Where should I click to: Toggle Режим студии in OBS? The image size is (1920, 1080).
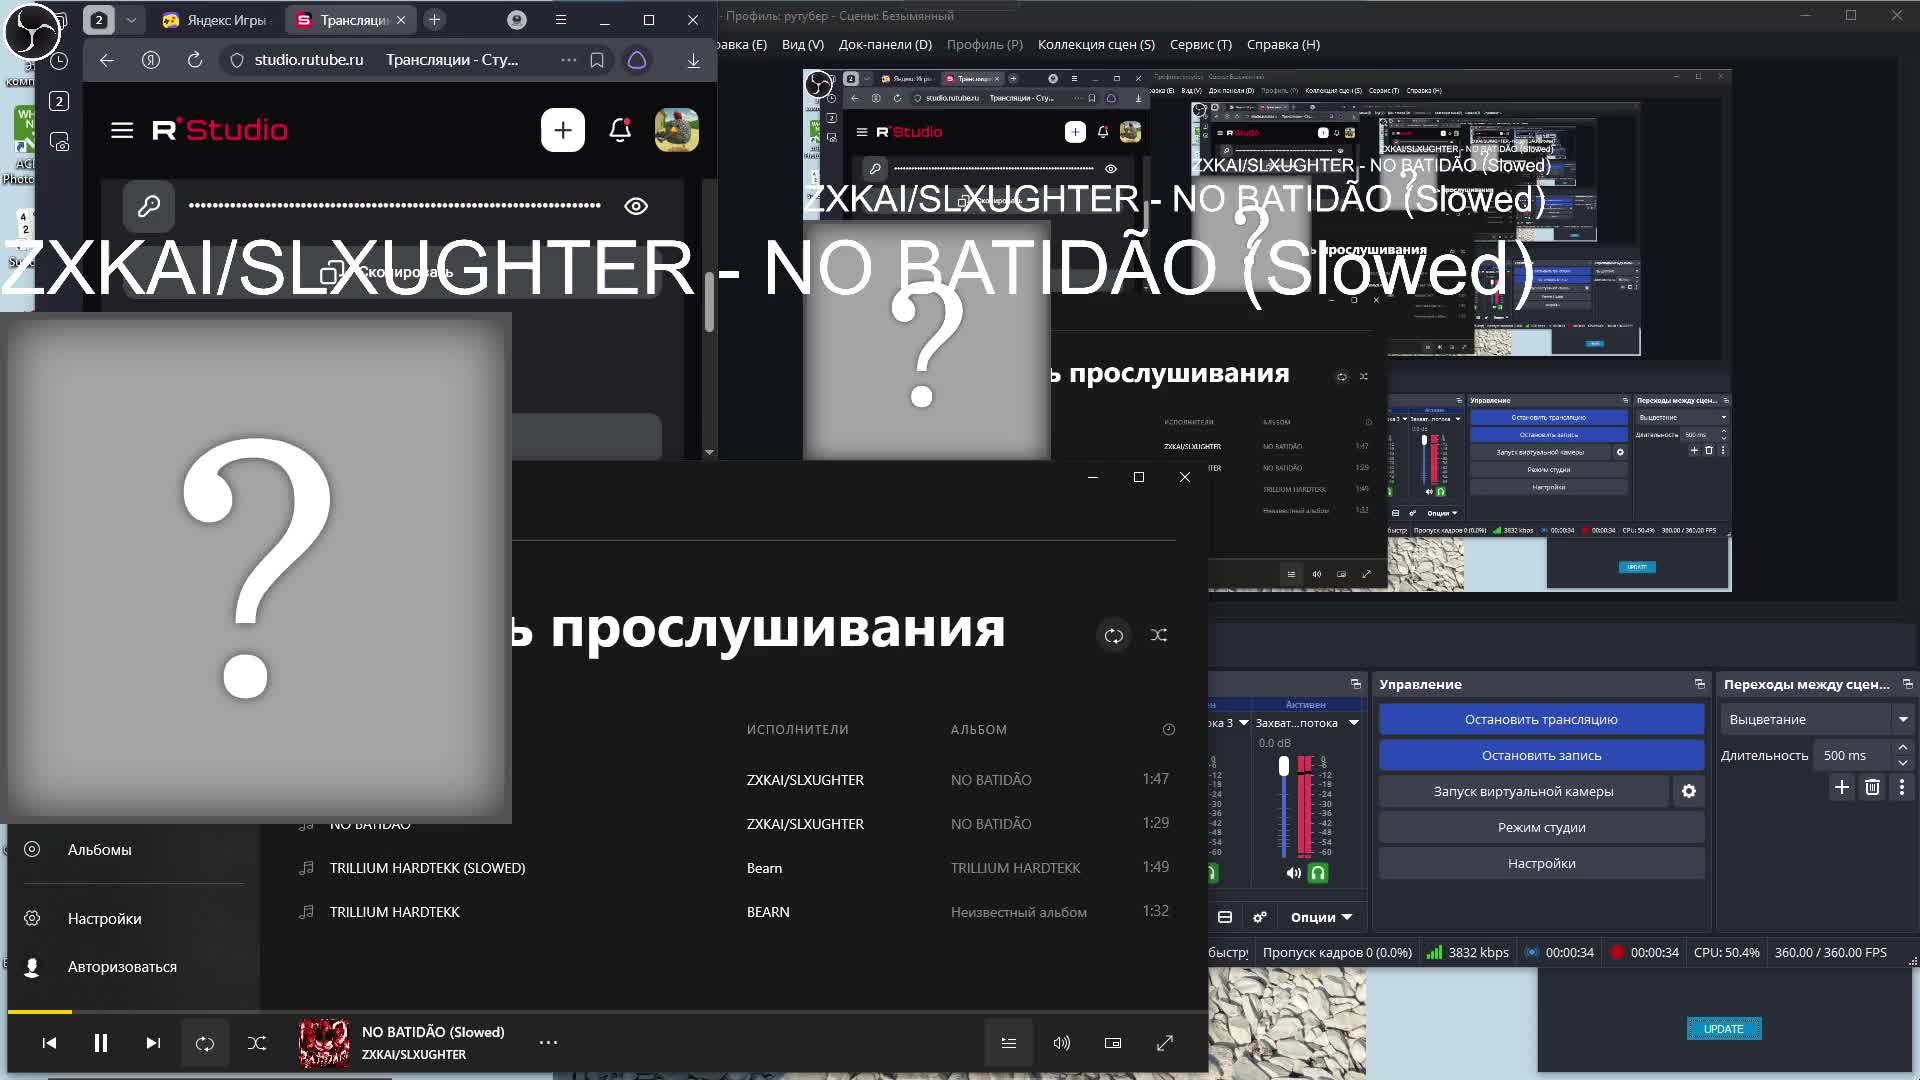click(1541, 827)
